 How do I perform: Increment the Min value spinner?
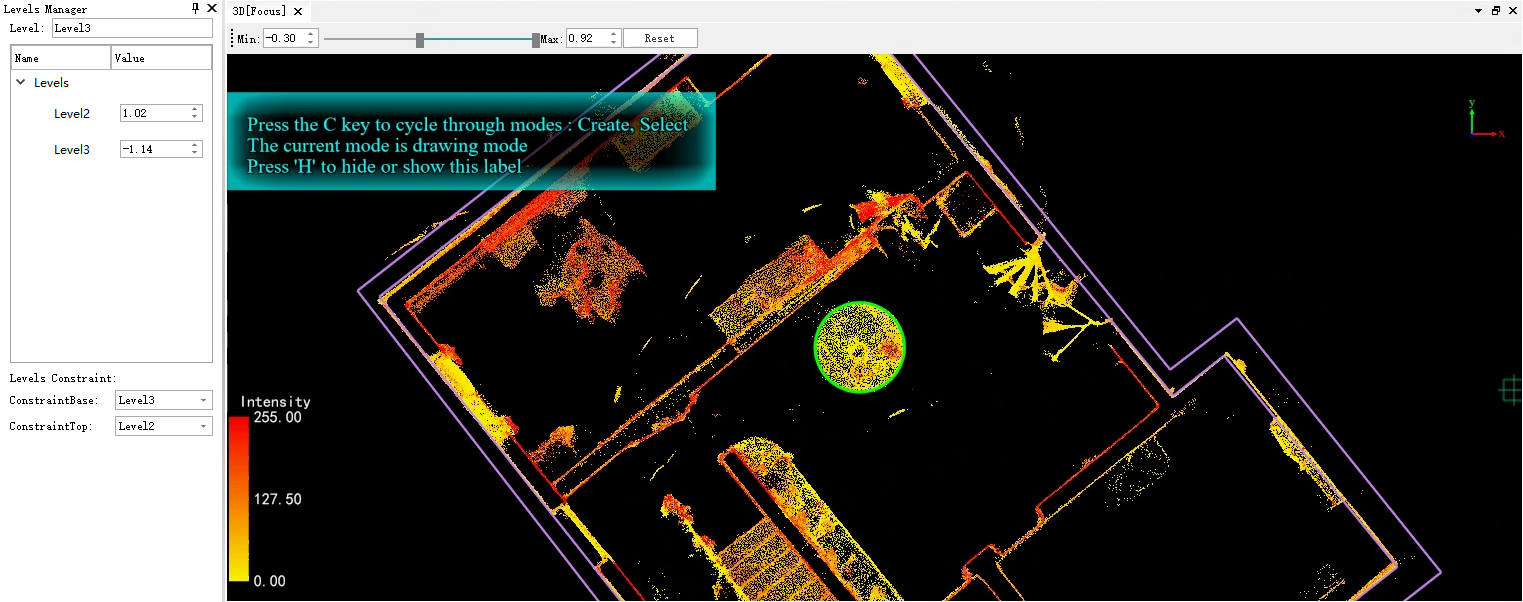[311, 35]
